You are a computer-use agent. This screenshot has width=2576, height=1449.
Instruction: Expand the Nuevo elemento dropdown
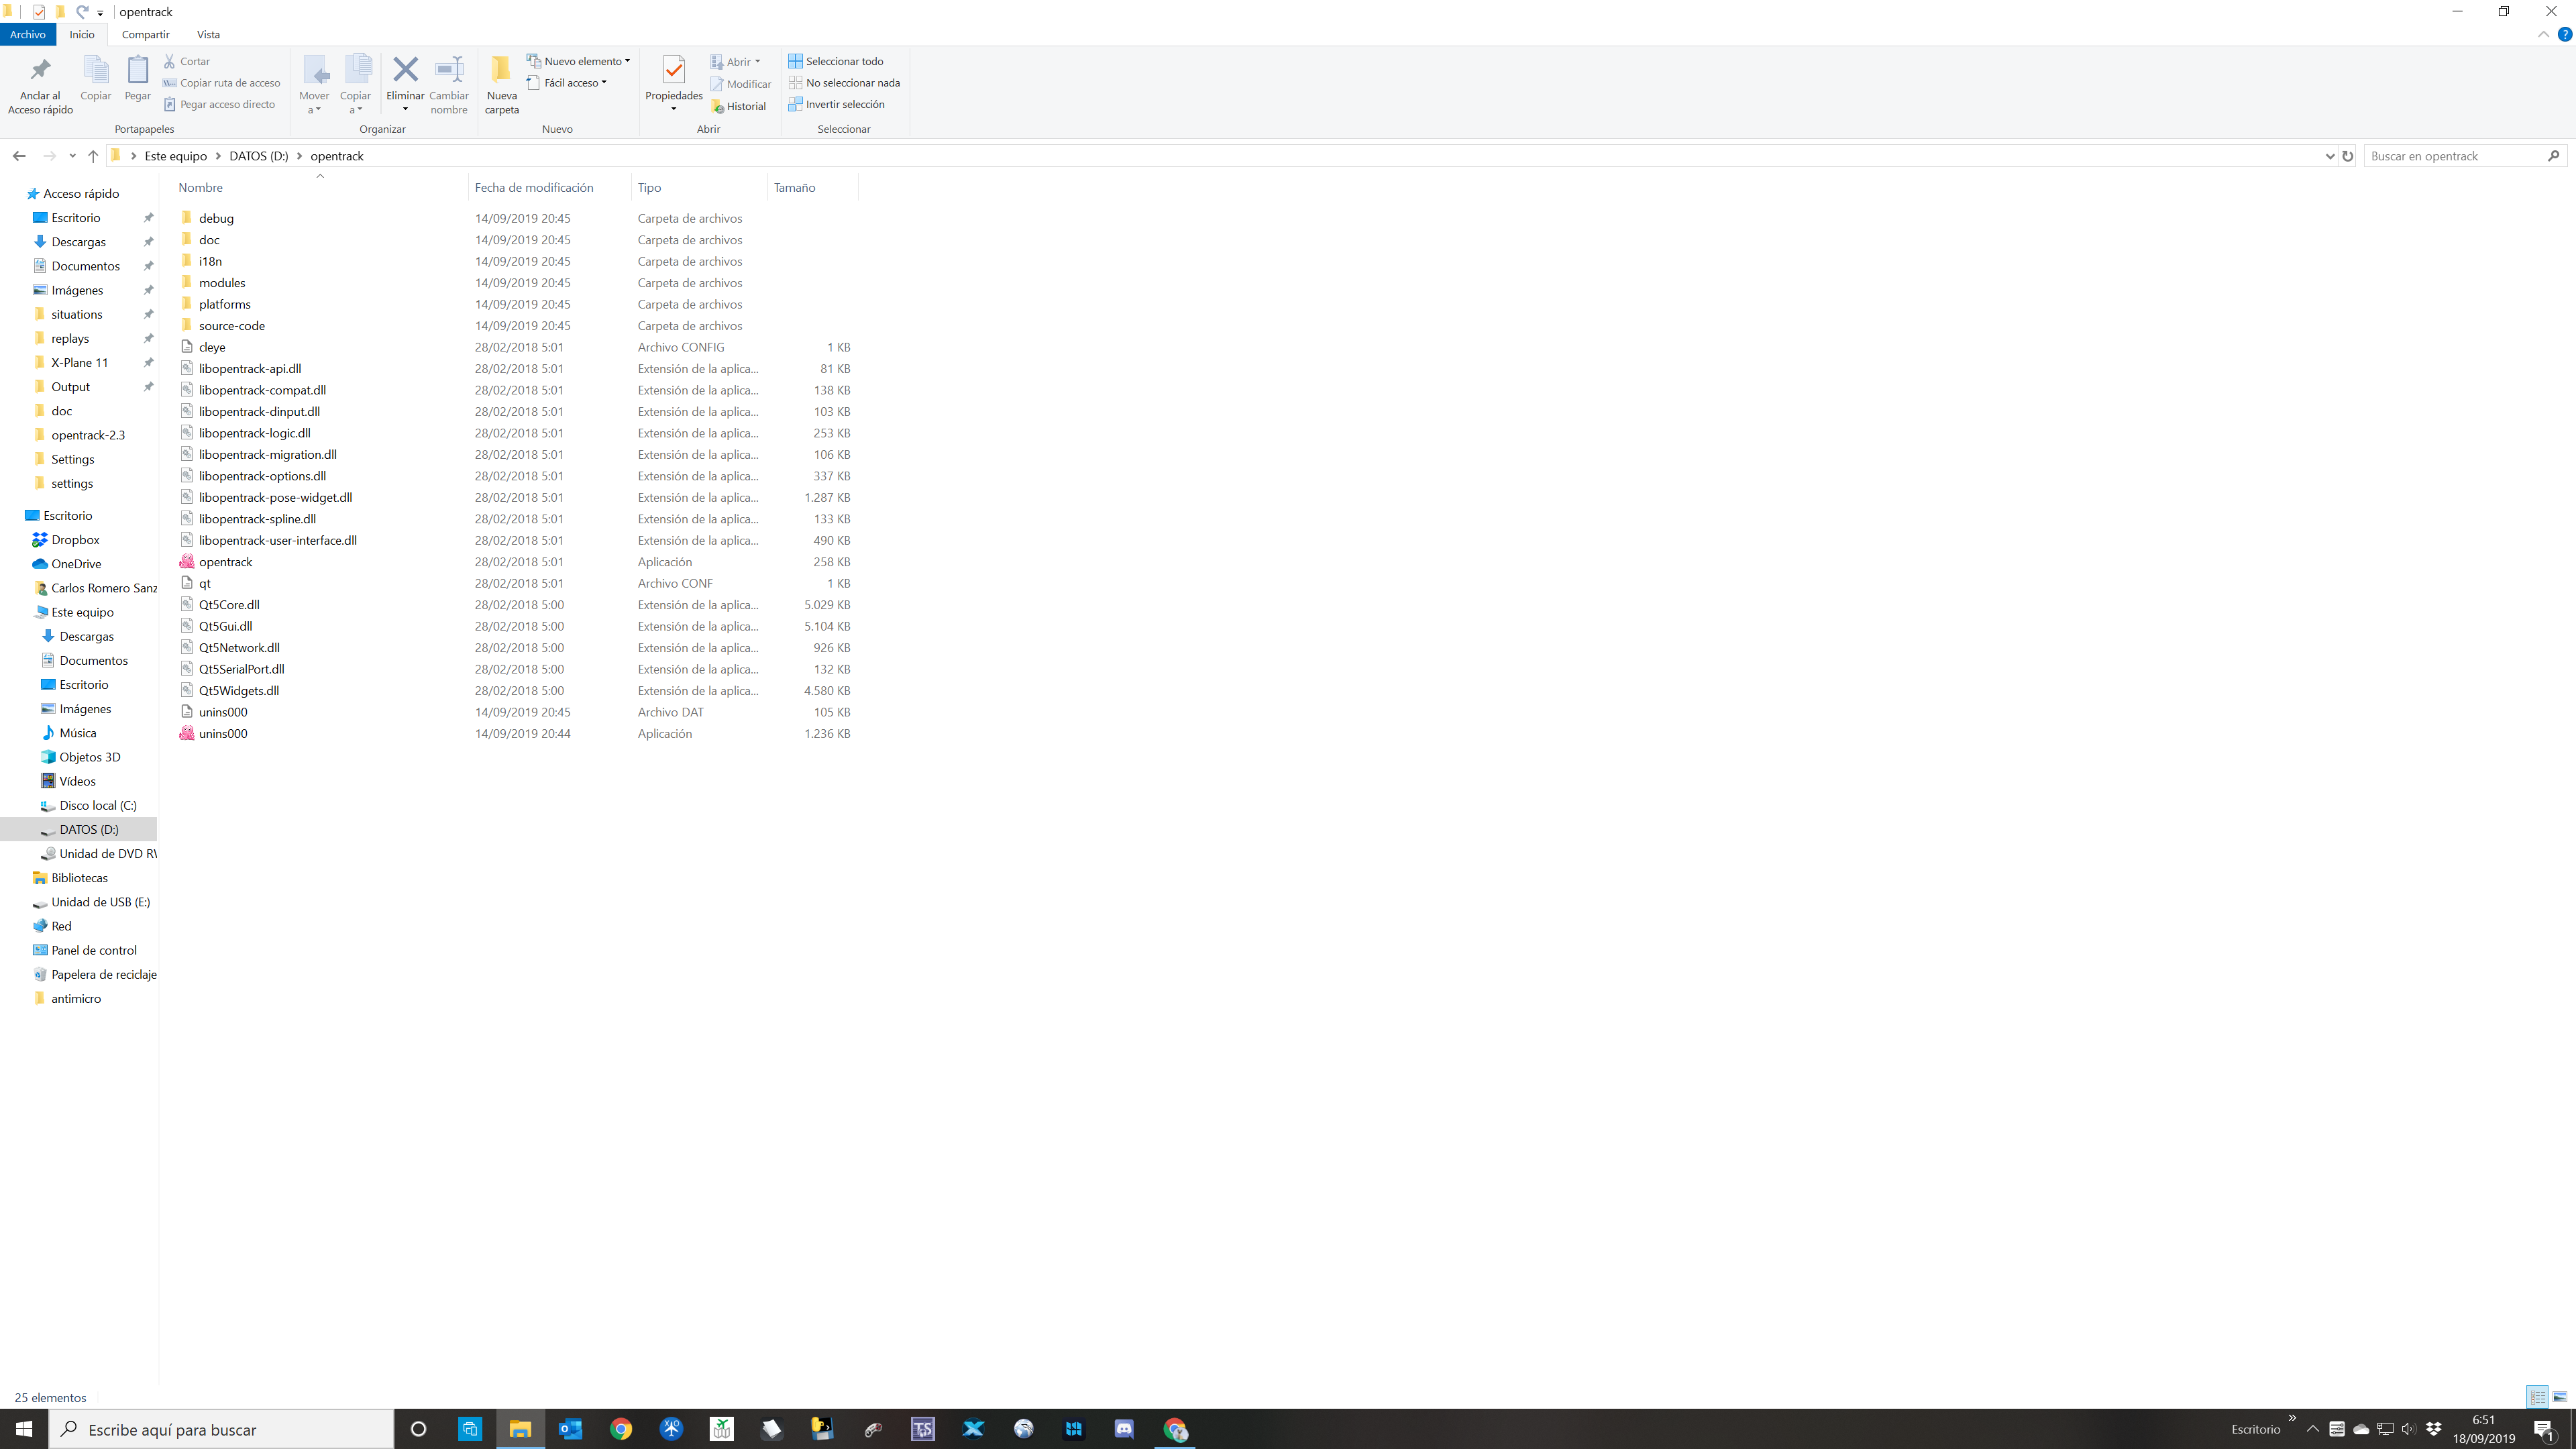click(627, 61)
